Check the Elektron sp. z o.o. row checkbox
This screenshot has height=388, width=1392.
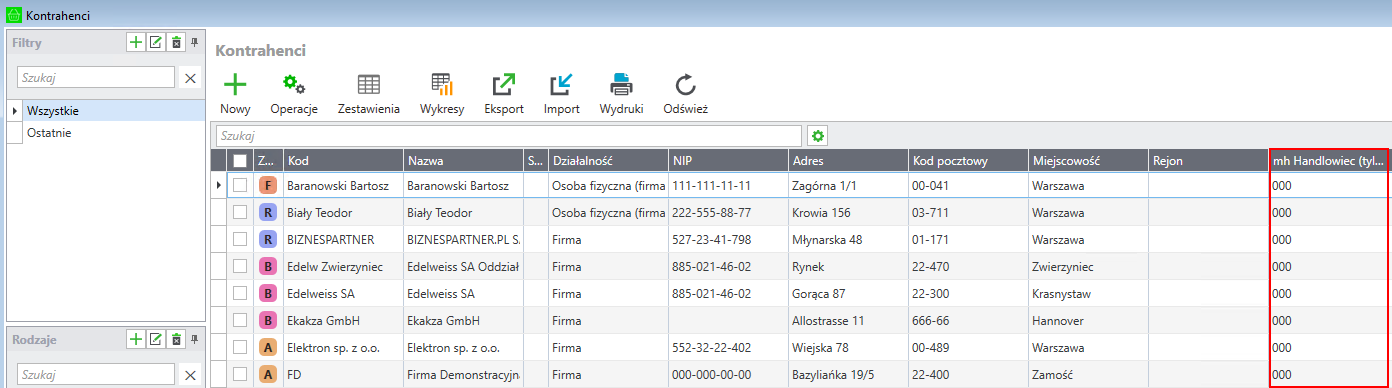pyautogui.click(x=239, y=347)
